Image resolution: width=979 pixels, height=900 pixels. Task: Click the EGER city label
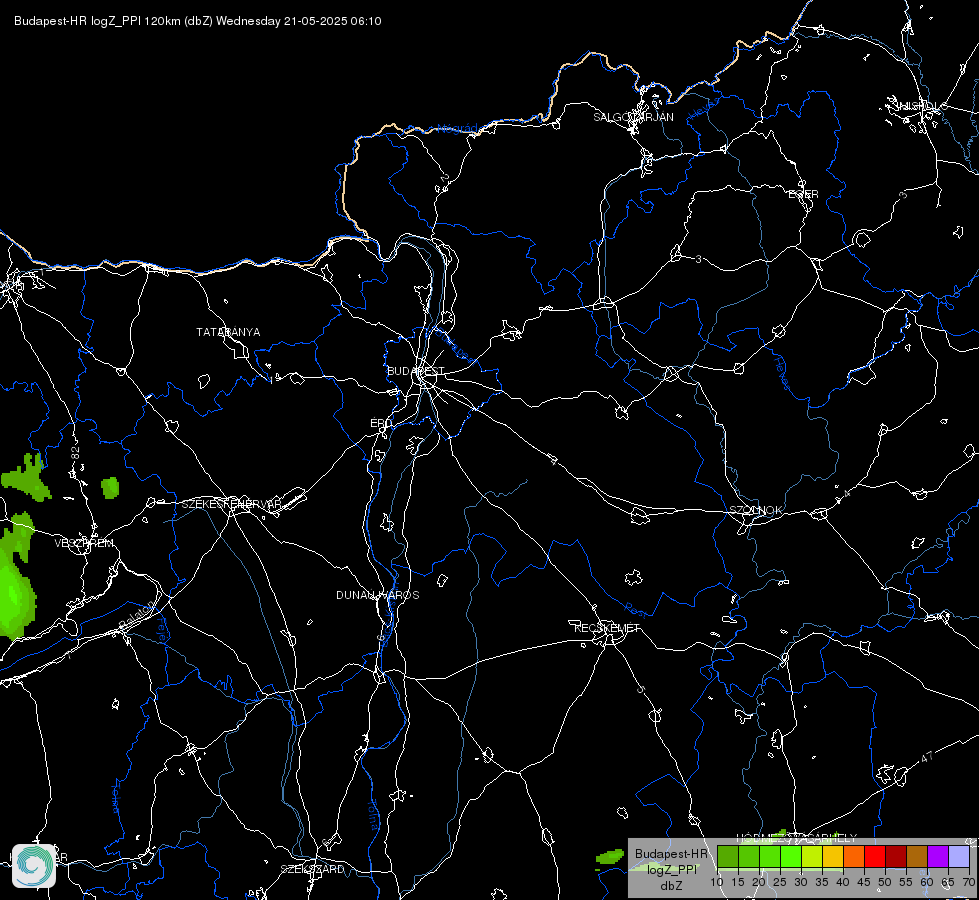click(803, 194)
